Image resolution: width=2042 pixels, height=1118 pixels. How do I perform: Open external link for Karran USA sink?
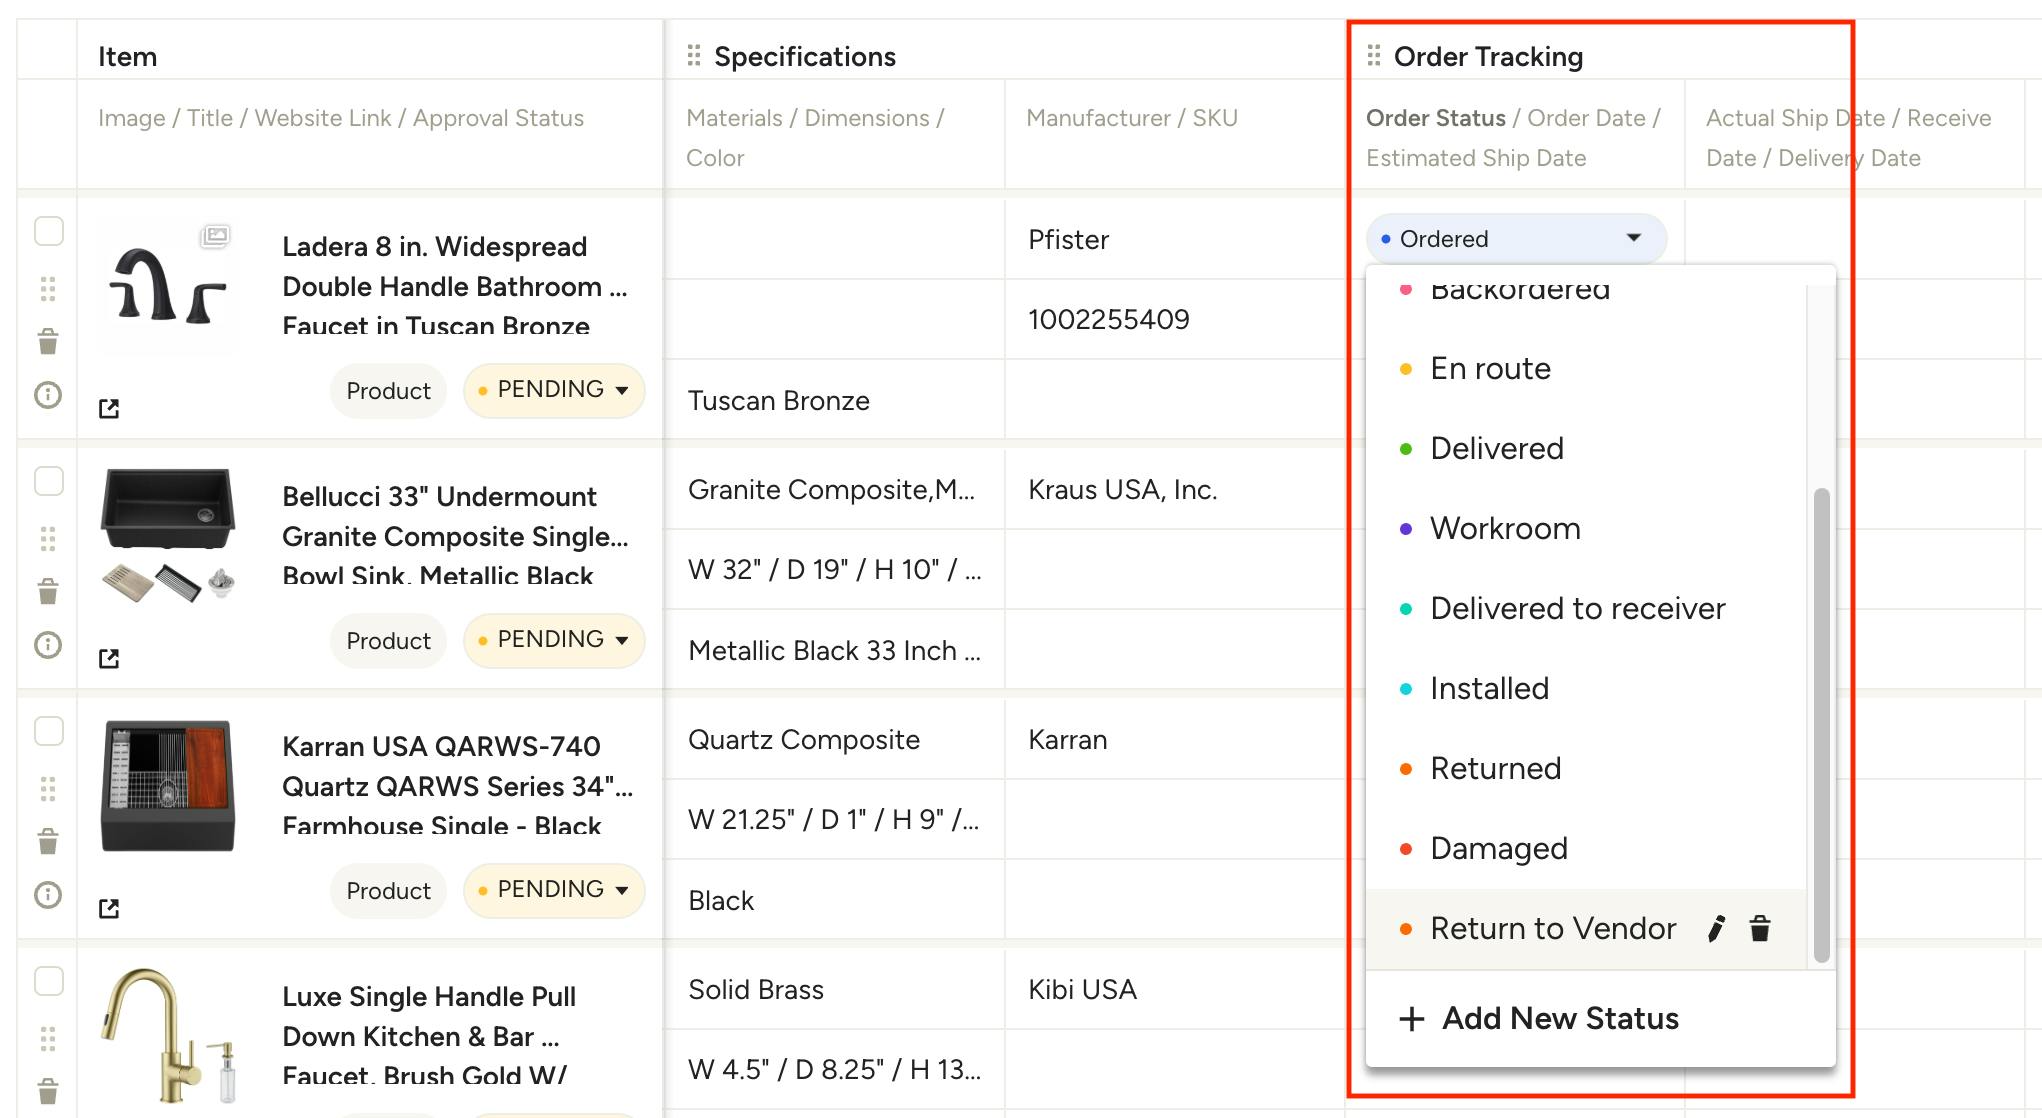pos(109,908)
